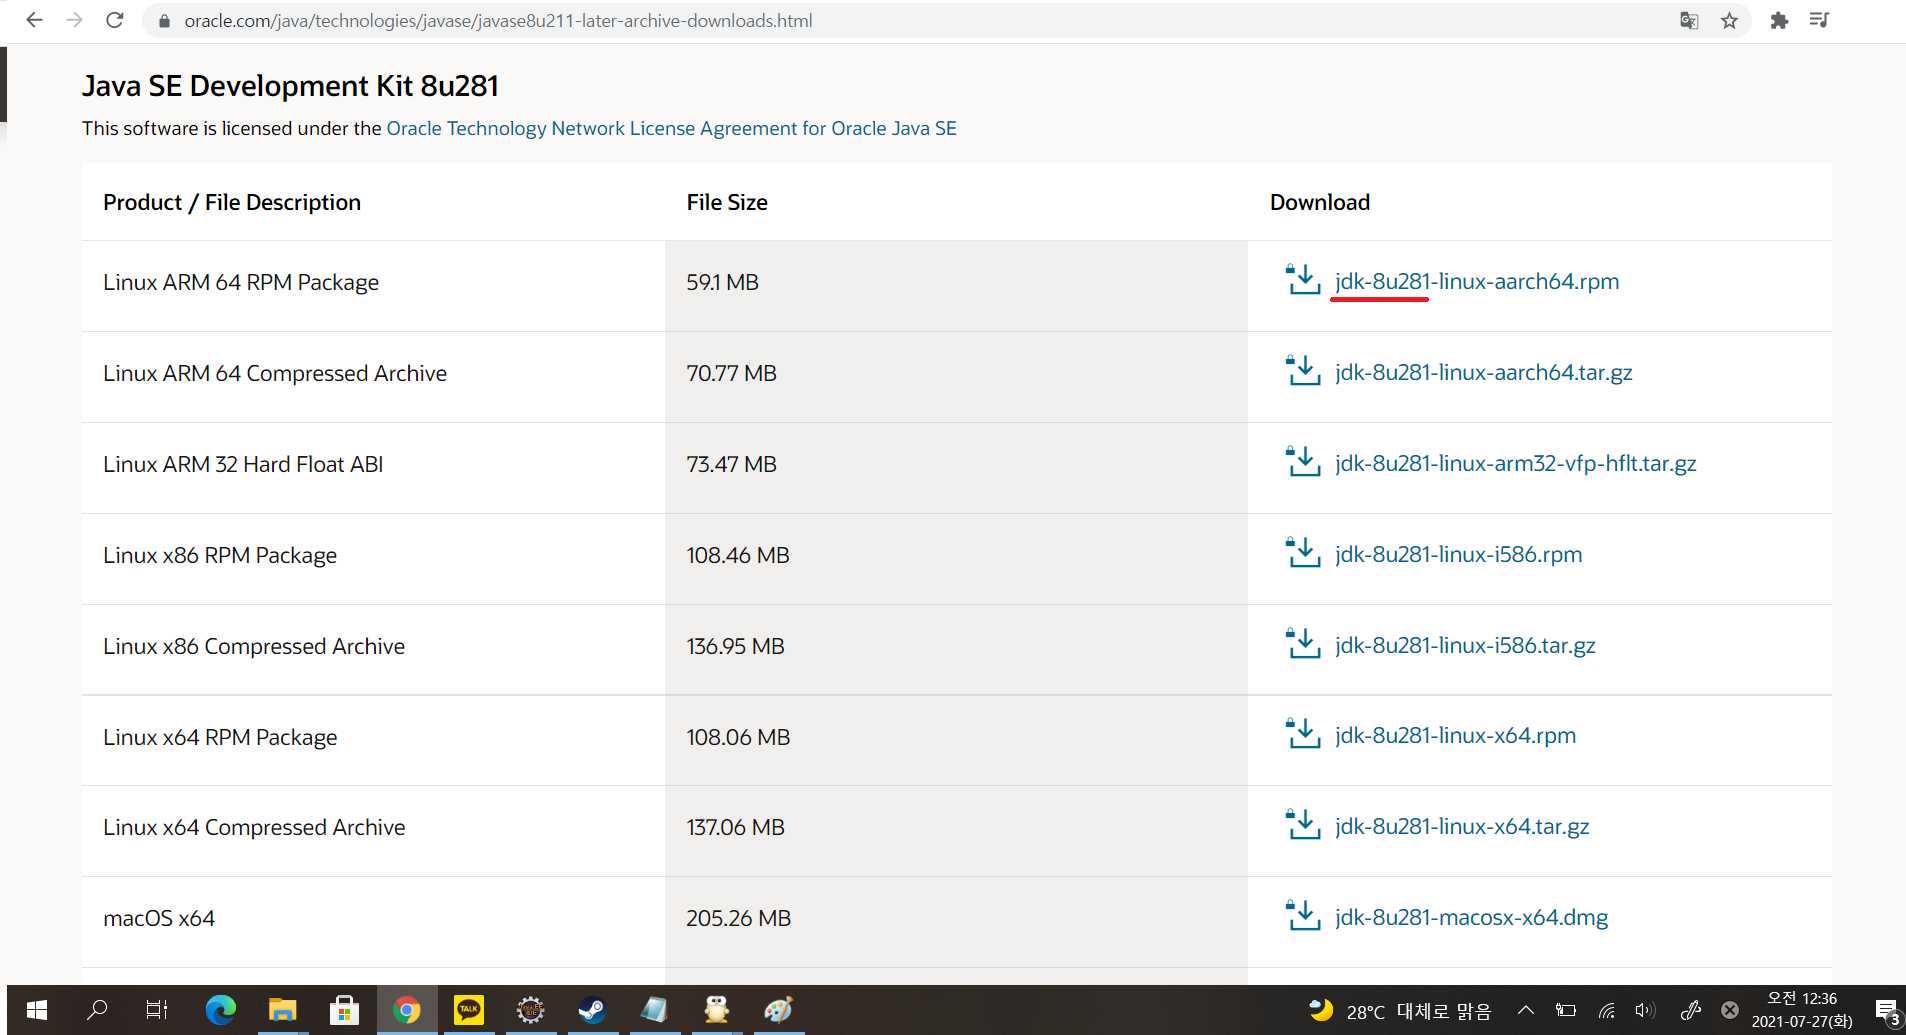Open the volume control in tray
Viewport: 1906px width, 1035px height.
(1644, 1010)
